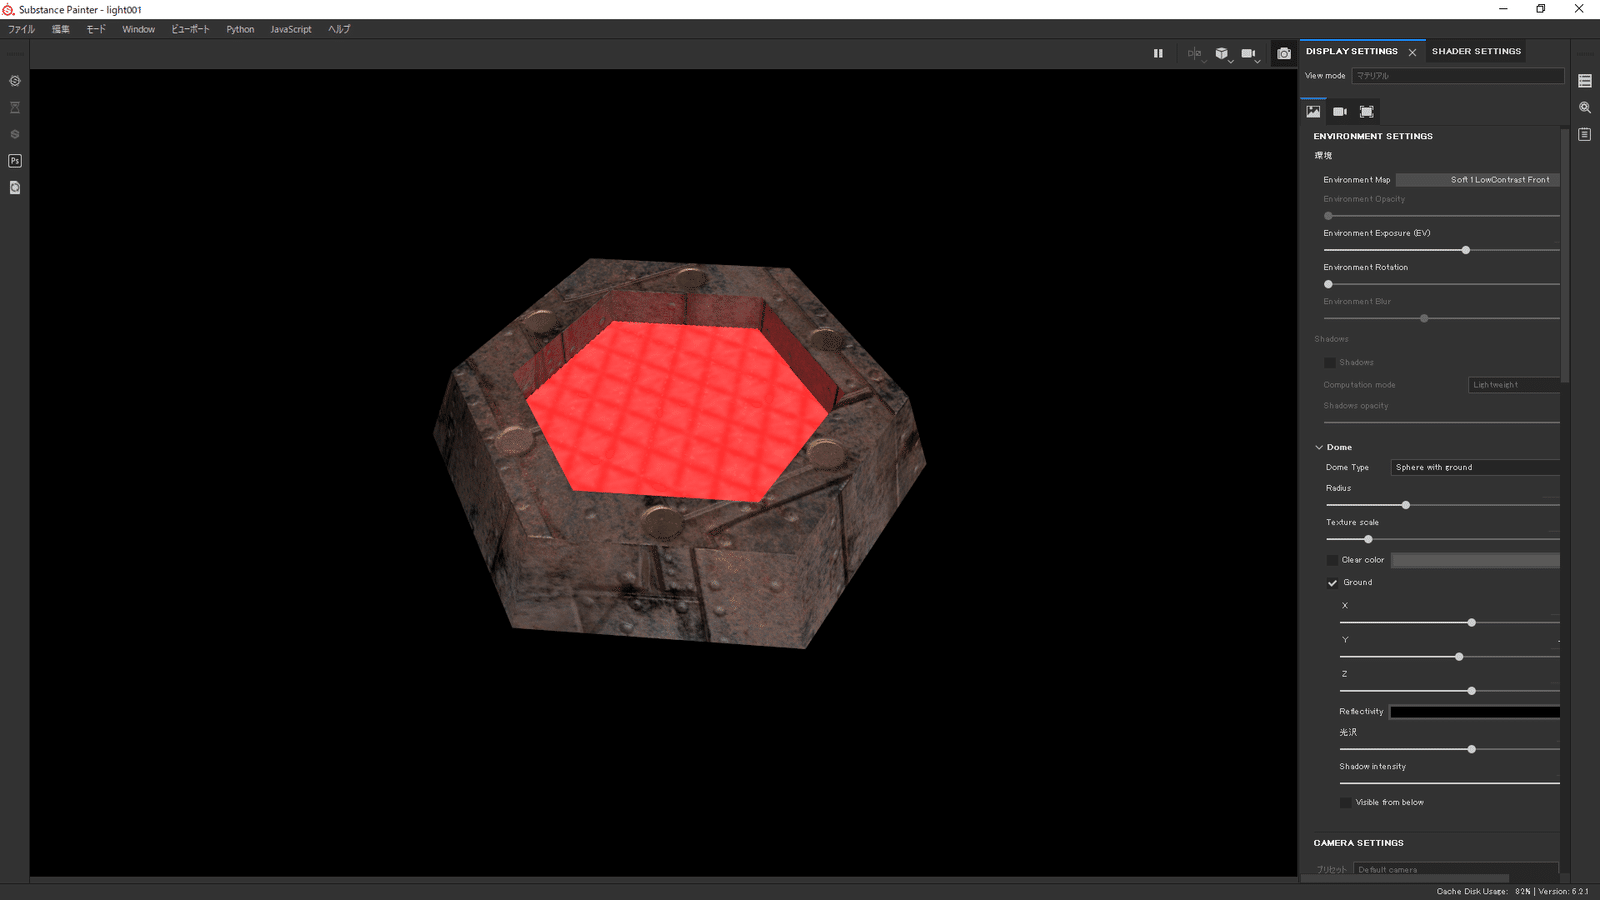Click the Cache Disk Usage status text

pyautogui.click(x=1484, y=891)
